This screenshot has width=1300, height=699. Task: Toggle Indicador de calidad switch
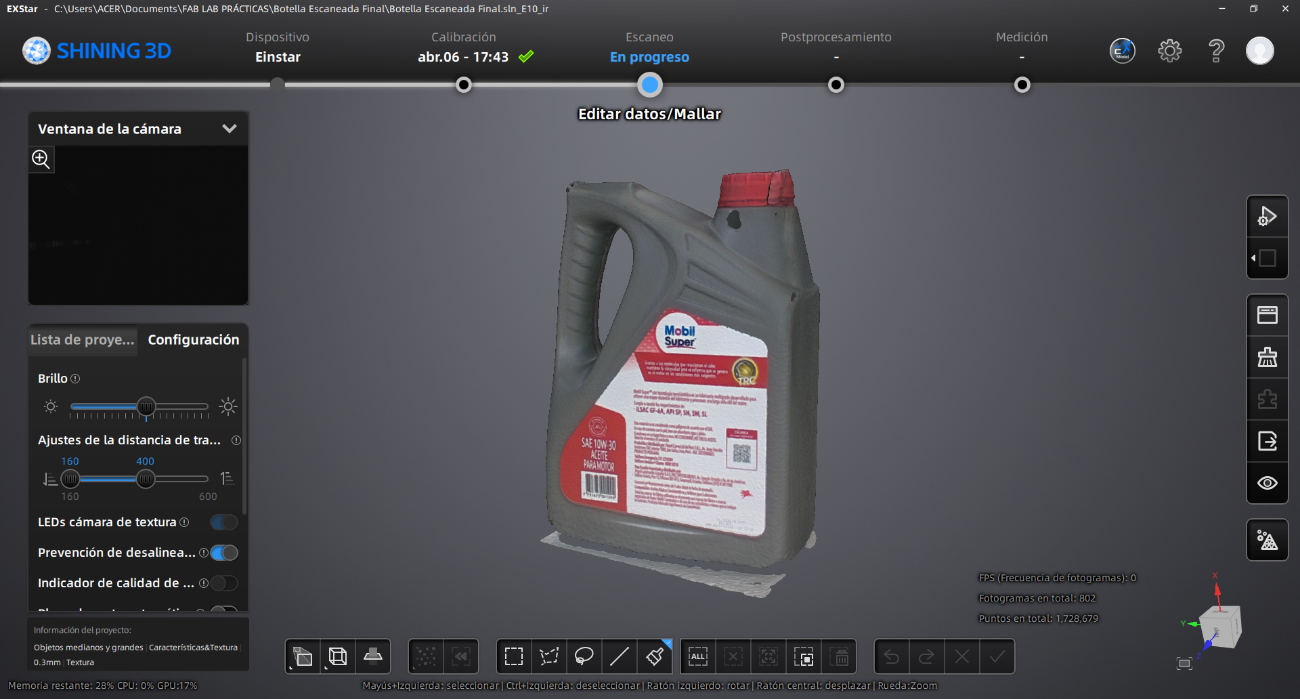click(x=224, y=583)
